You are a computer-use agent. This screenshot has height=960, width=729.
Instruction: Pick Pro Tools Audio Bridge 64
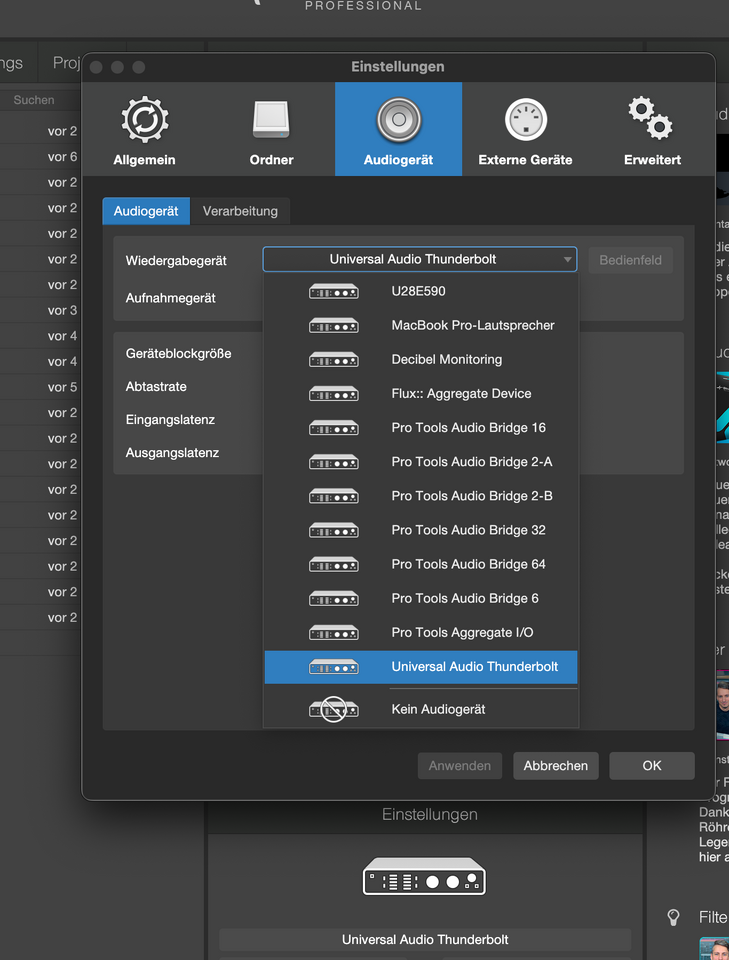click(x=421, y=564)
